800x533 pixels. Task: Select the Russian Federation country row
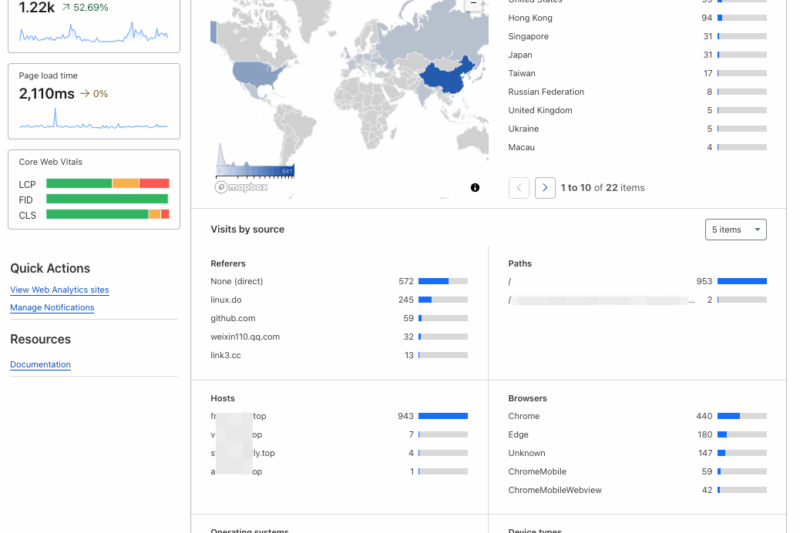pyautogui.click(x=637, y=92)
